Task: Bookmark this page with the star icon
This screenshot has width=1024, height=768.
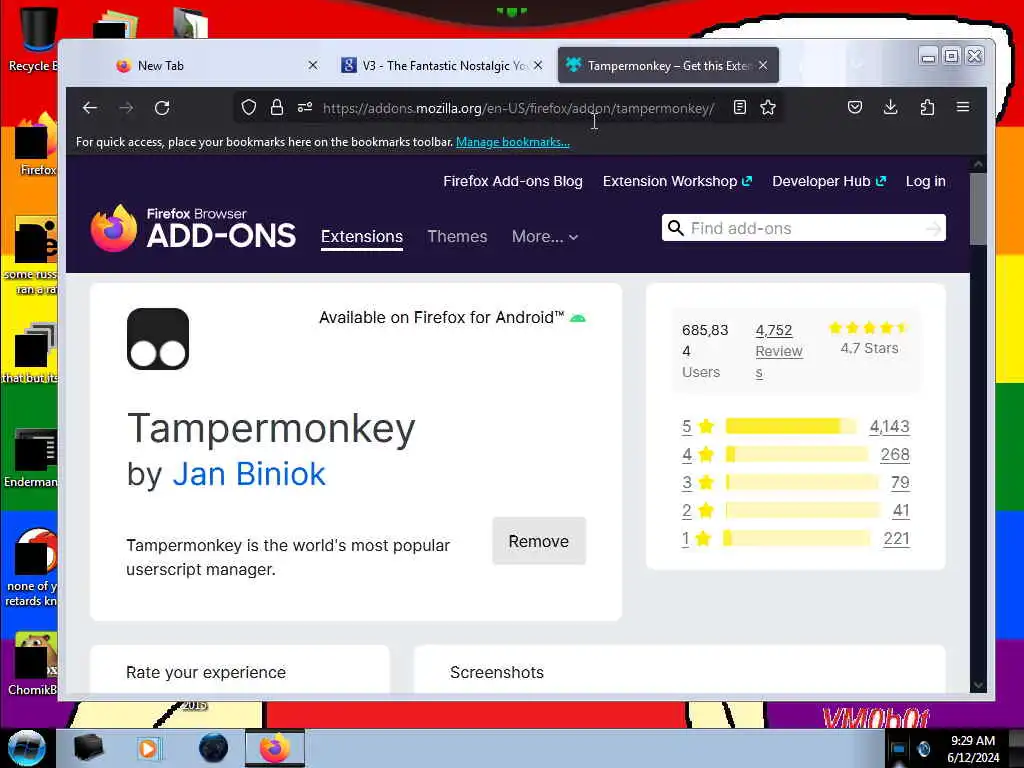Action: click(768, 107)
